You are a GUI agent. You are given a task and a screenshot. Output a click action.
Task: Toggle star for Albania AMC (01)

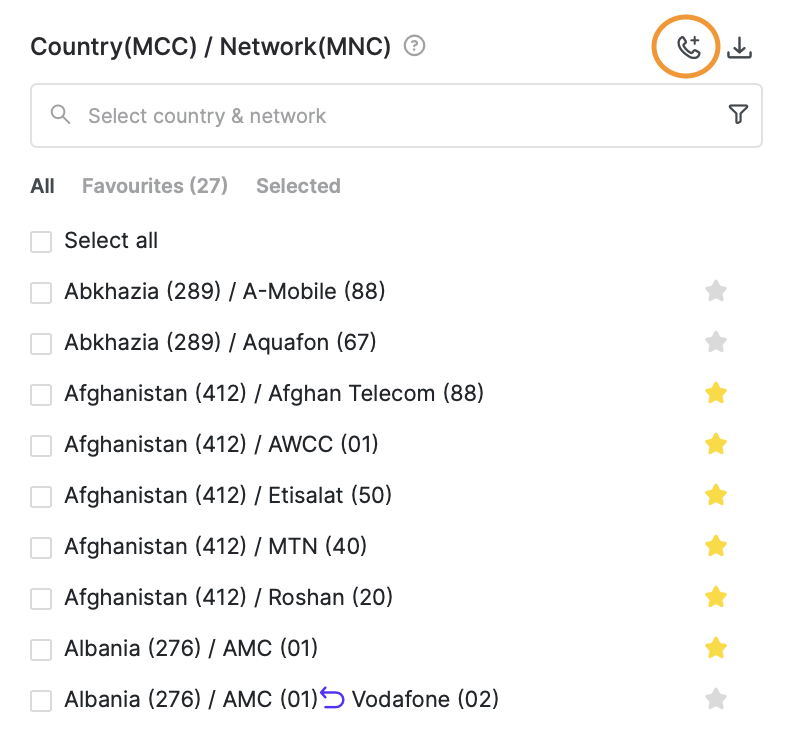[715, 648]
